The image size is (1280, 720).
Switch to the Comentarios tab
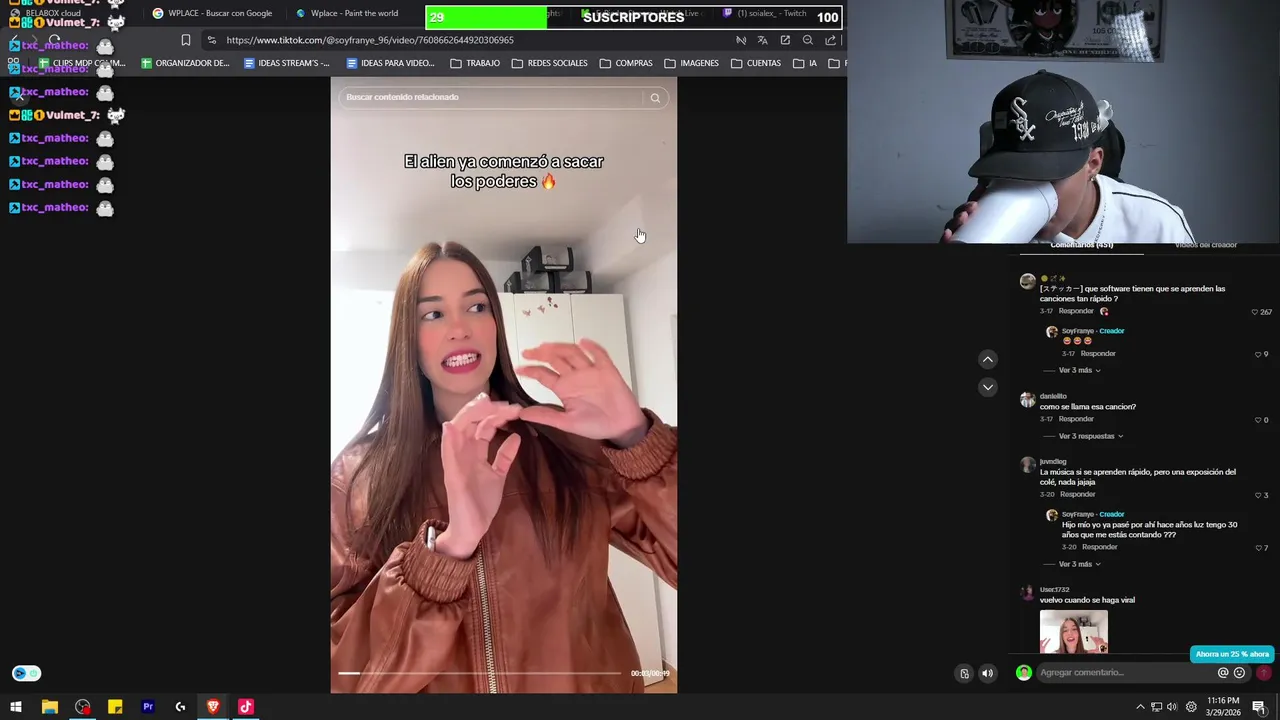click(1081, 245)
